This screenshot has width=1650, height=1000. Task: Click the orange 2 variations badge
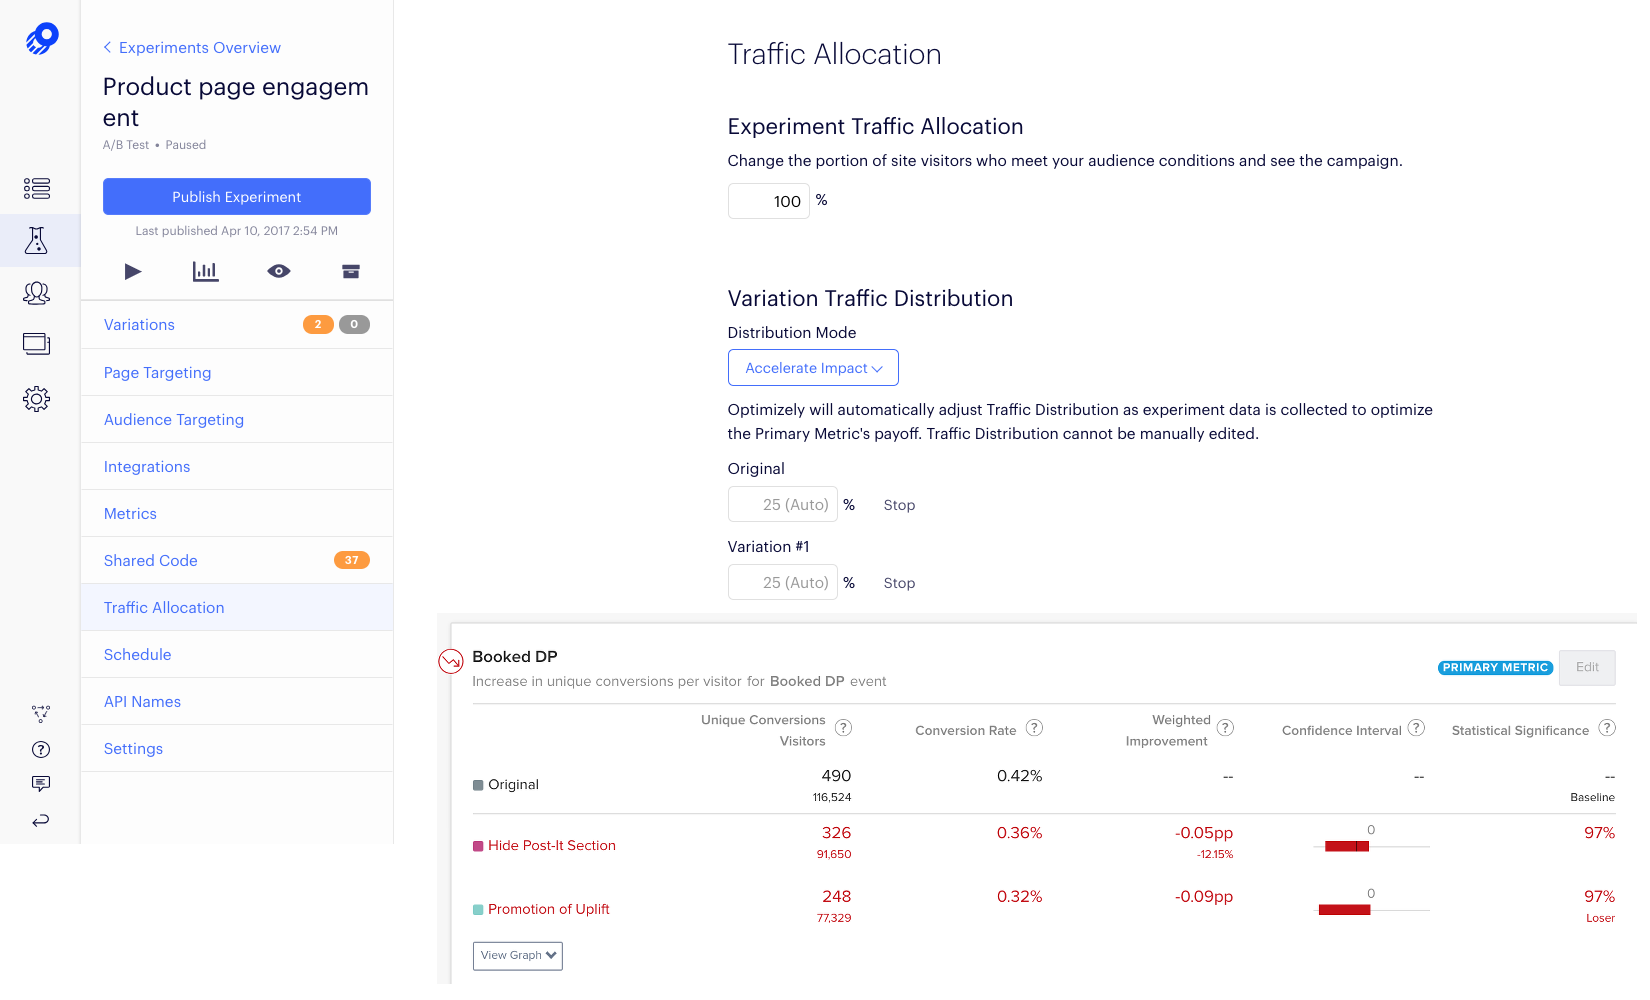pyautogui.click(x=318, y=324)
